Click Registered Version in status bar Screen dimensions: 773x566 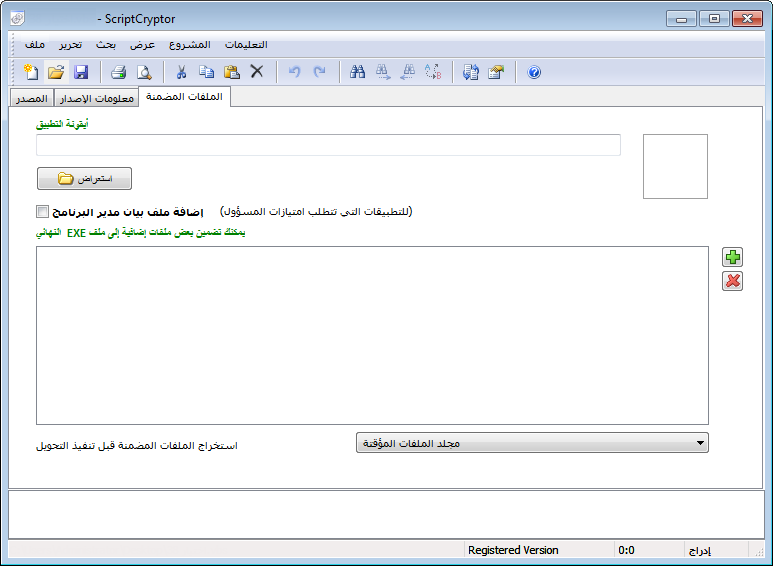(513, 550)
